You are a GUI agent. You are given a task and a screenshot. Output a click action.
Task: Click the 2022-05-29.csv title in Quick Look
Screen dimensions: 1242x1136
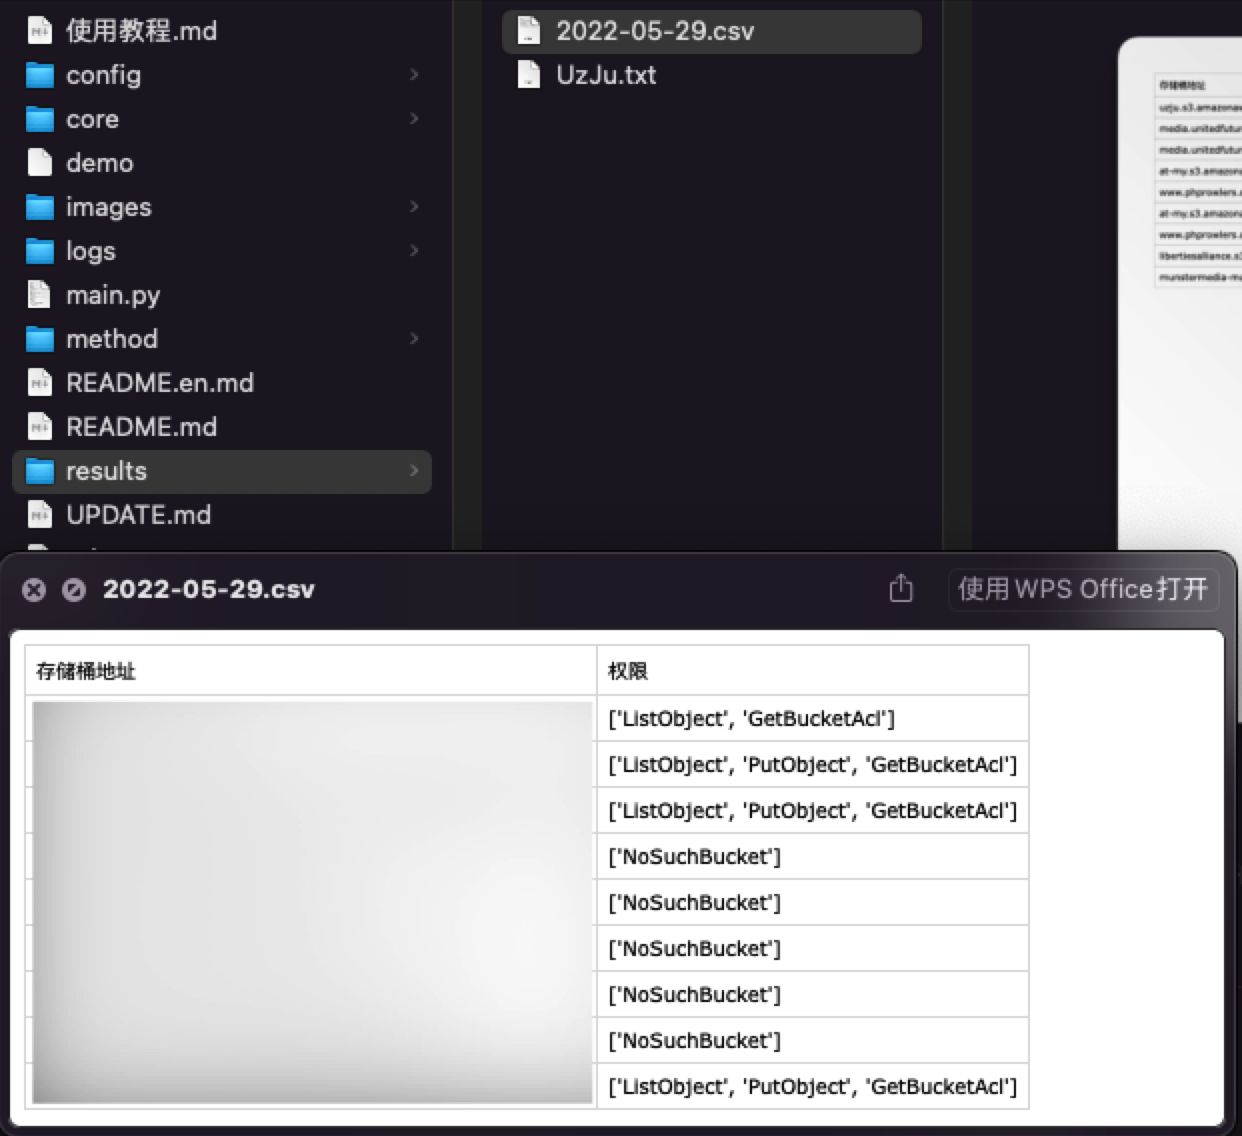(209, 590)
